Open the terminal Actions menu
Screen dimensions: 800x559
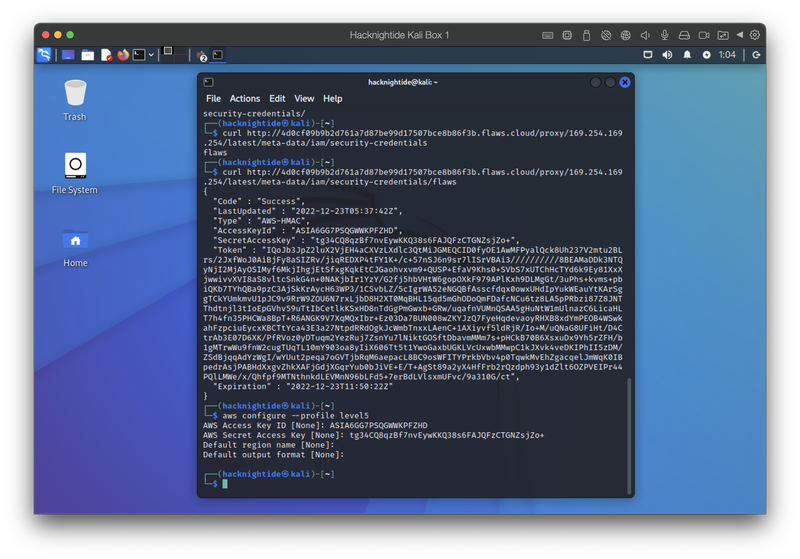click(245, 99)
